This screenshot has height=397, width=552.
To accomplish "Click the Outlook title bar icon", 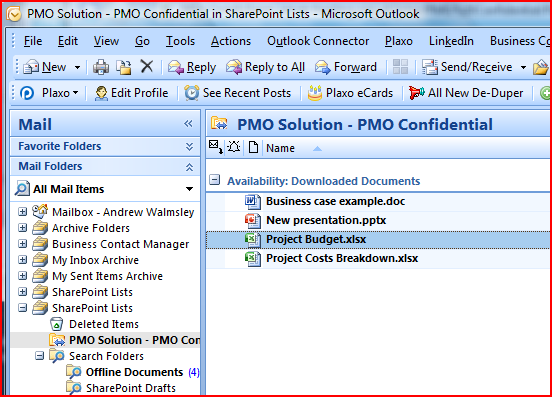I will pyautogui.click(x=14, y=14).
